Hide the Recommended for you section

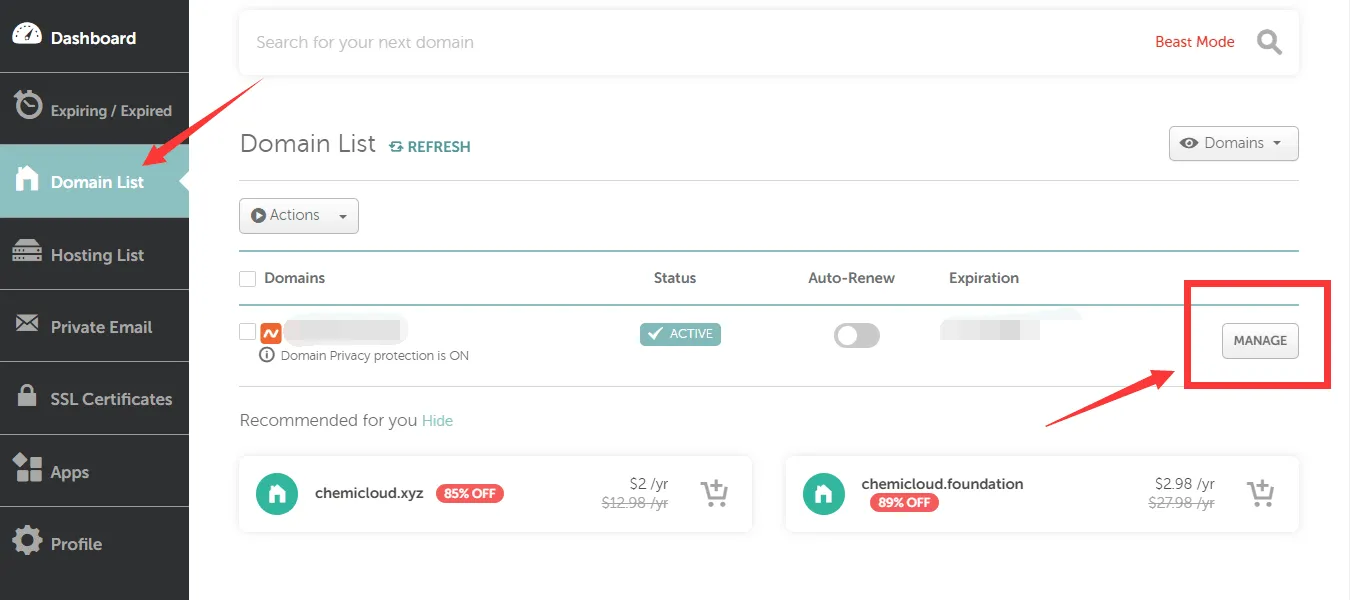coord(437,421)
